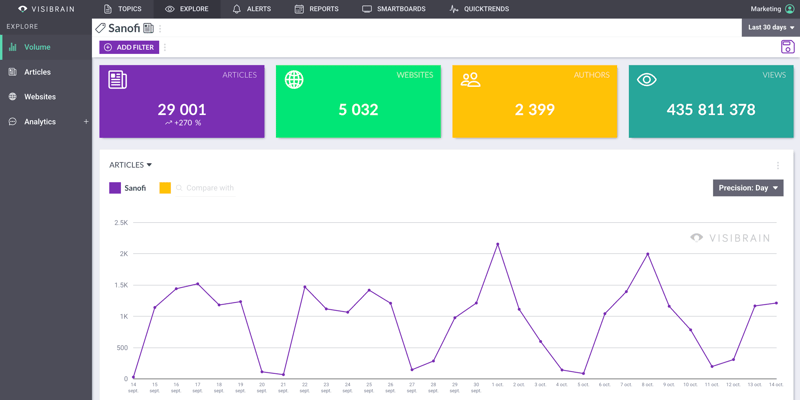Go to Smartboards
800x400 pixels.
393,9
